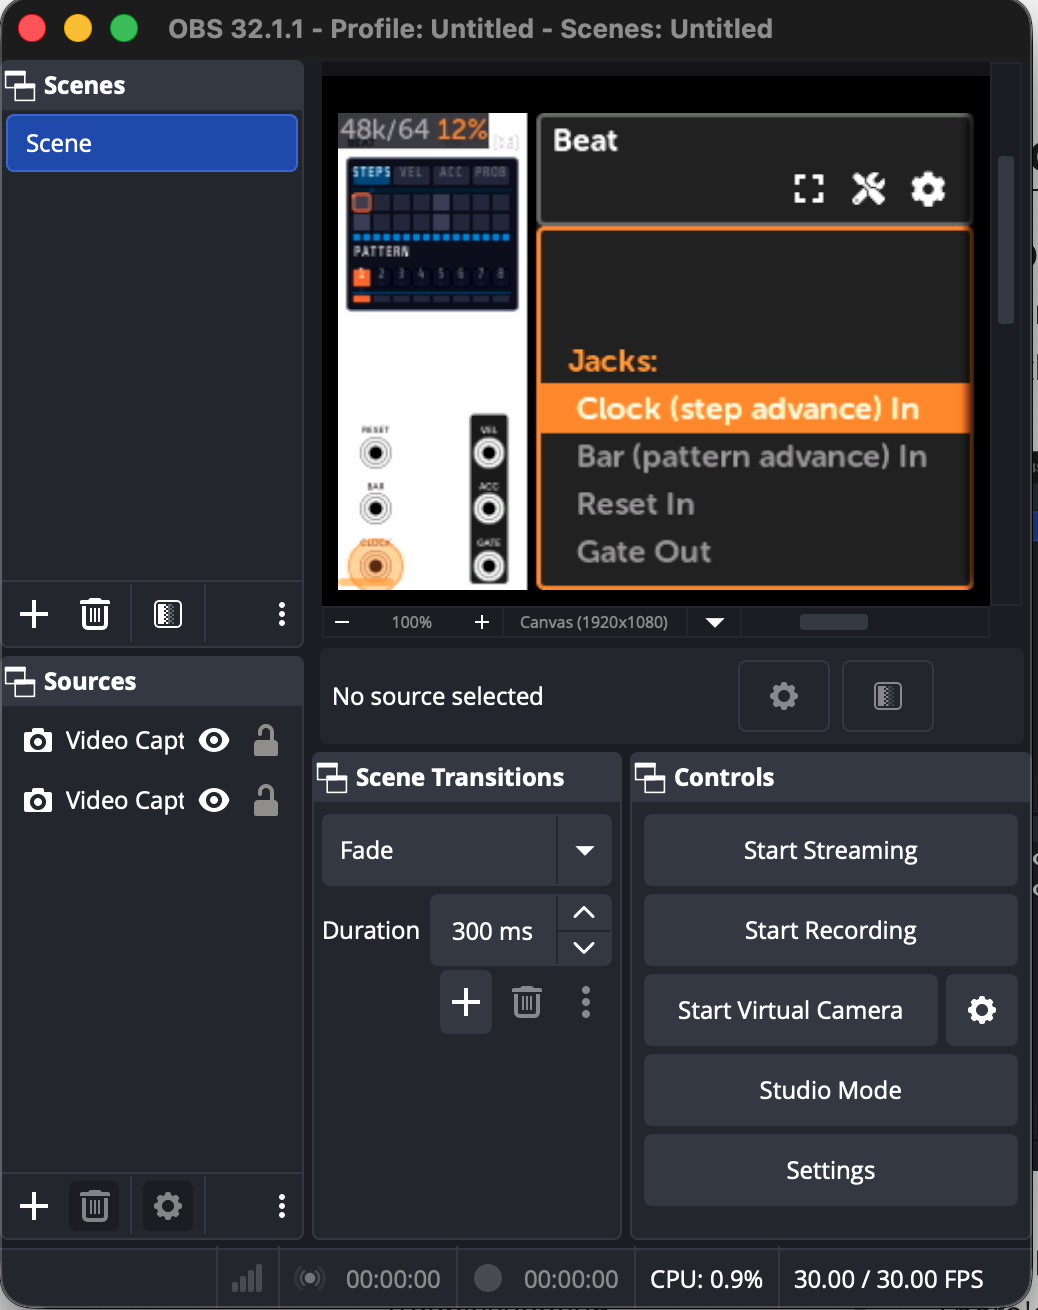Open virtual camera settings gear
Viewport: 1038px width, 1310px height.
pos(982,1010)
